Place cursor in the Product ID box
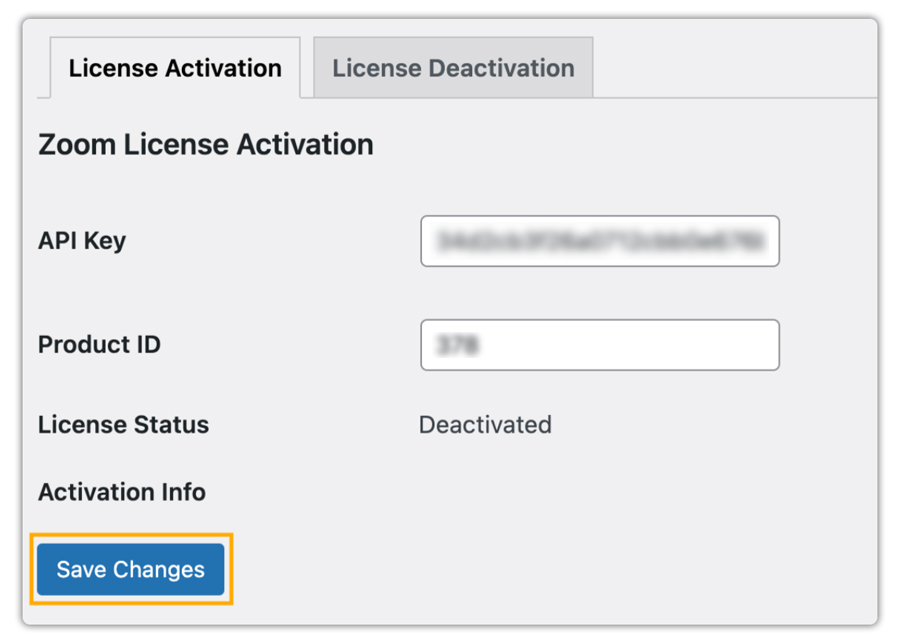900x642 pixels. (x=600, y=344)
